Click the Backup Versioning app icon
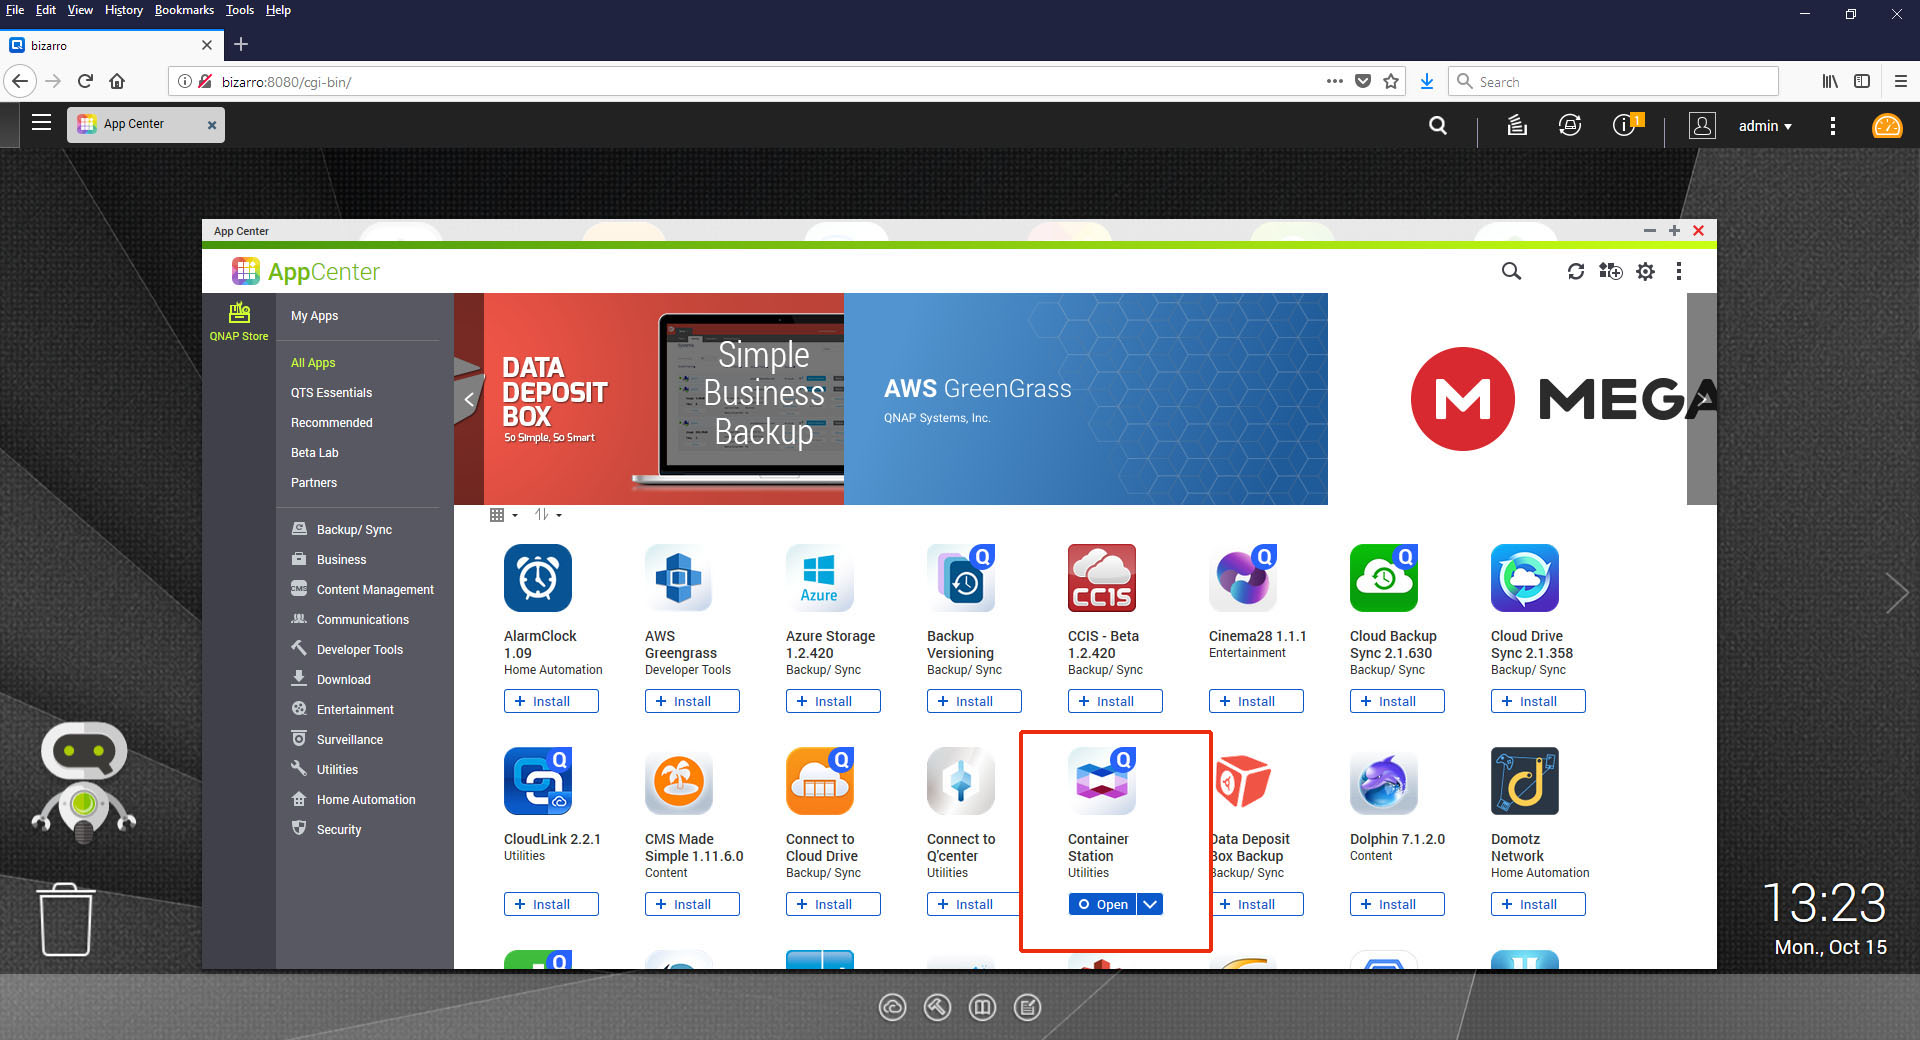This screenshot has height=1040, width=1920. click(x=961, y=578)
